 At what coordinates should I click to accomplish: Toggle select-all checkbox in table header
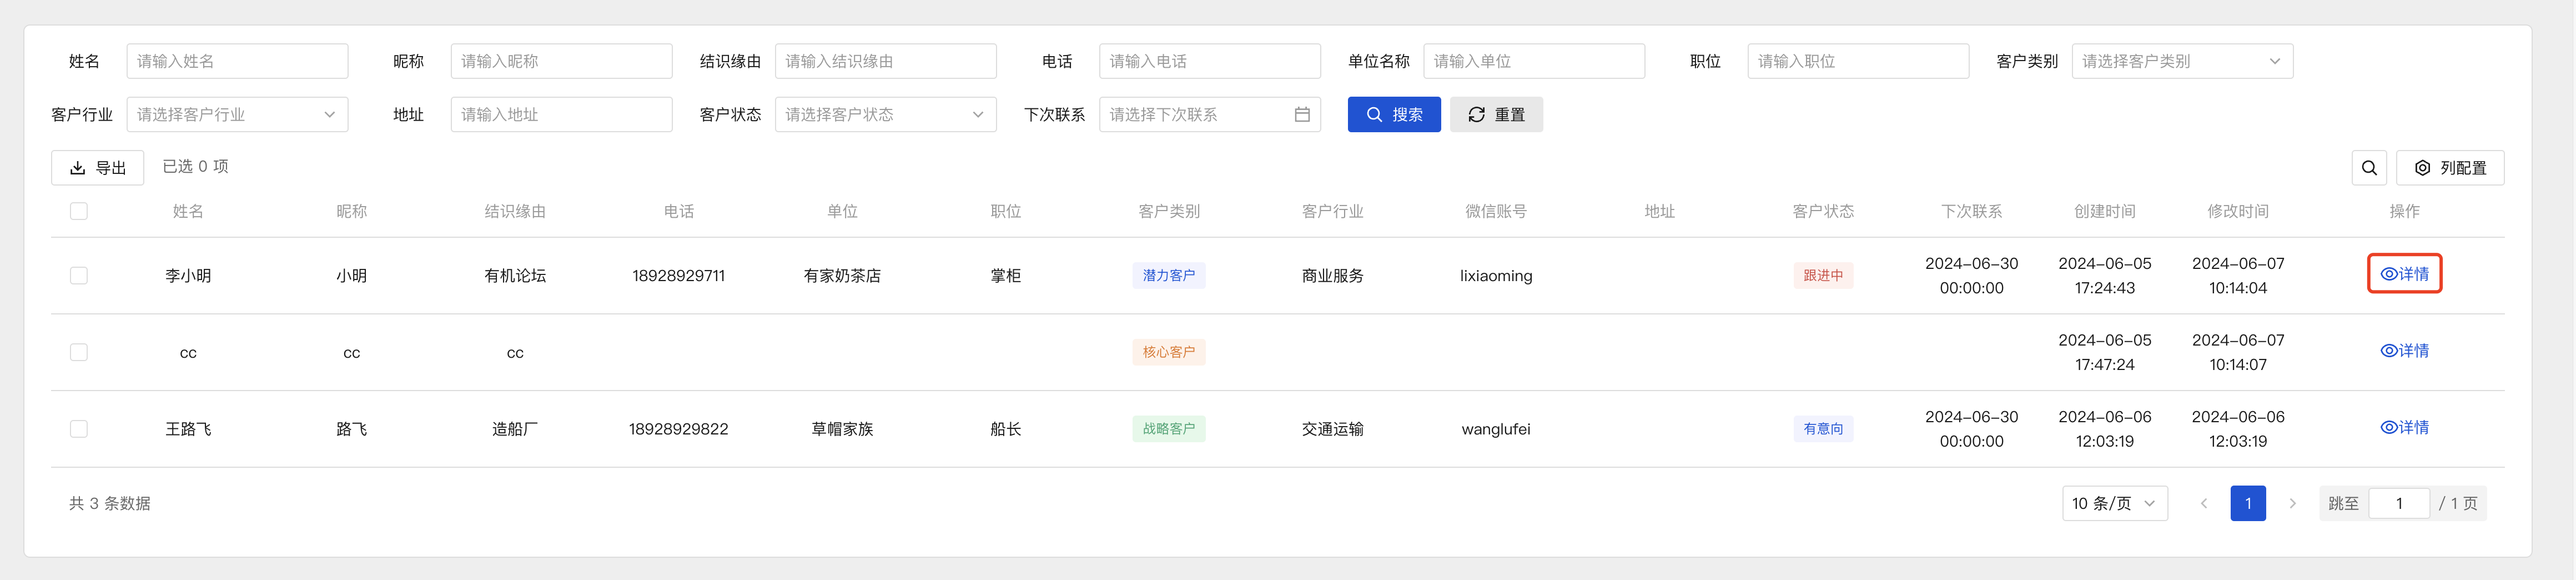point(79,211)
